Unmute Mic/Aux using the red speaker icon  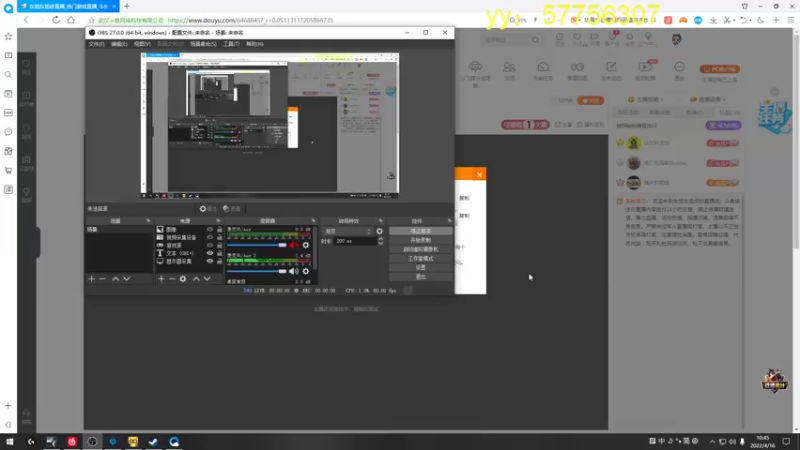(293, 245)
